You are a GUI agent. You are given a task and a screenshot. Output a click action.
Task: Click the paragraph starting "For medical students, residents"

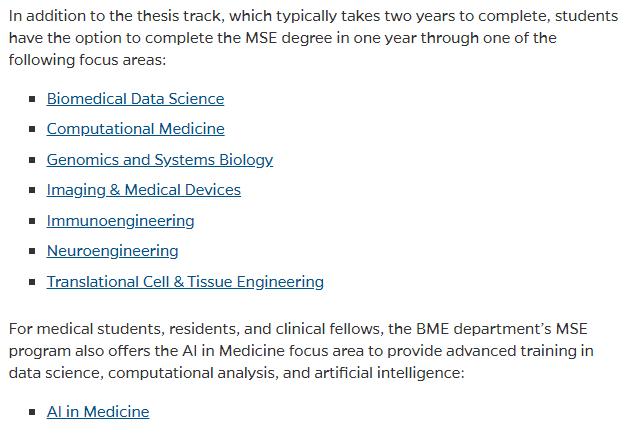click(x=301, y=351)
